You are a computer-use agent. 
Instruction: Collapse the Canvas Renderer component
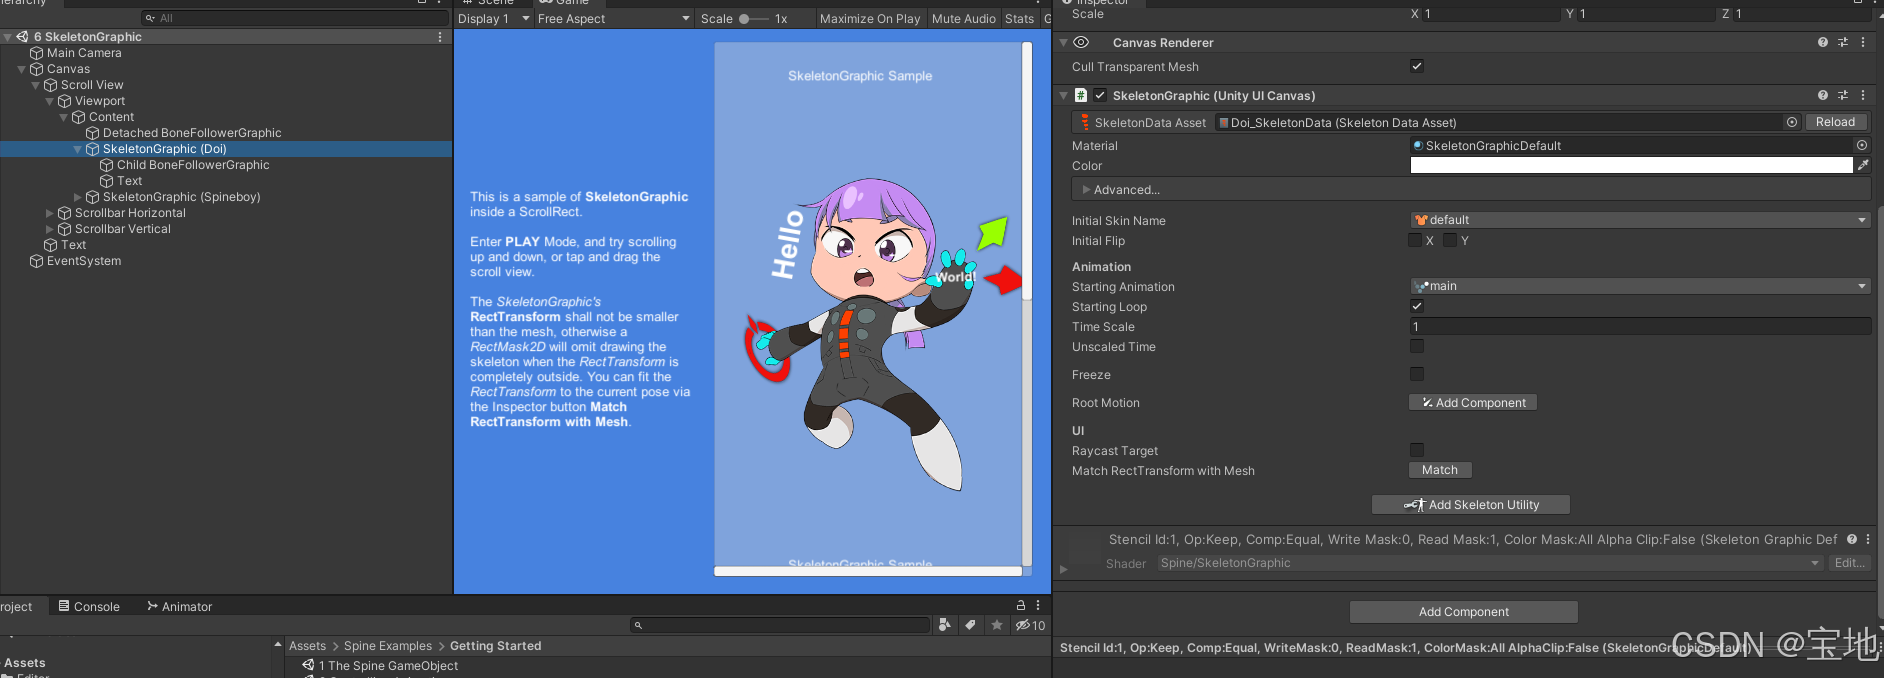click(1063, 43)
